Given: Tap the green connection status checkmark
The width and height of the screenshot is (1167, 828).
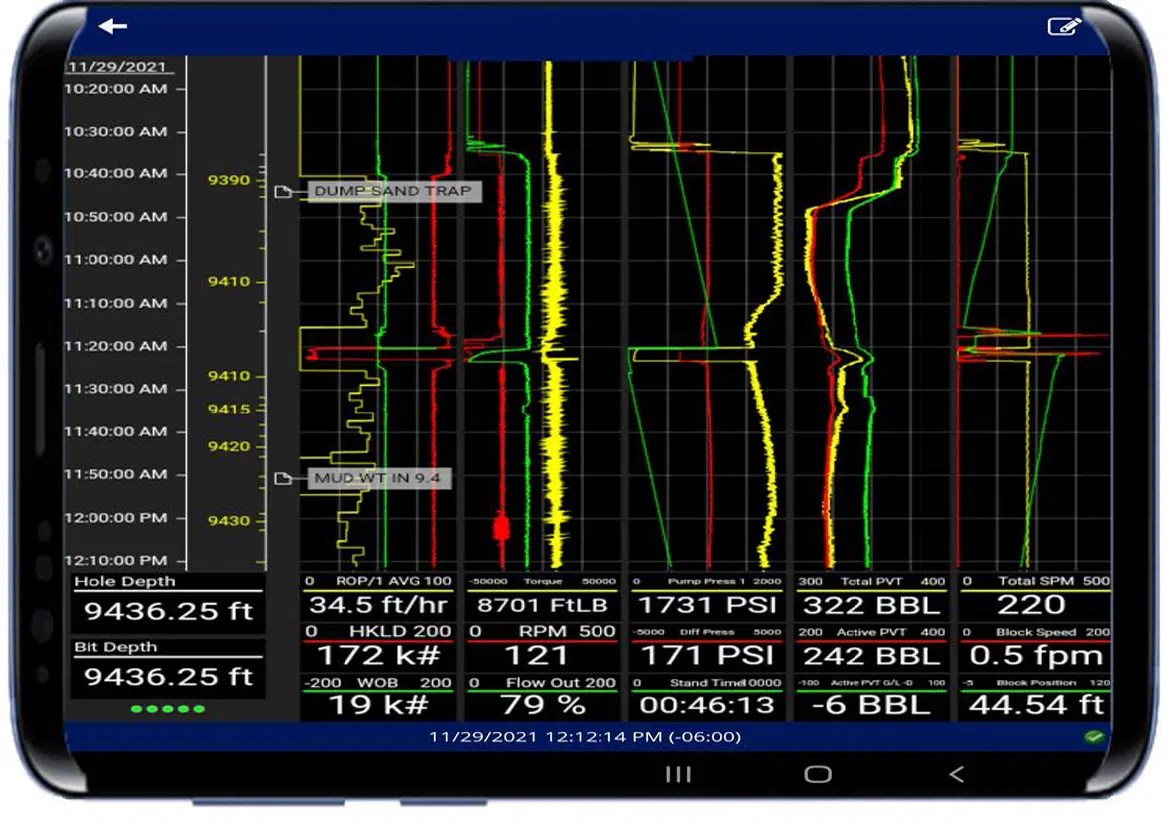Looking at the screenshot, I should [x=1095, y=738].
